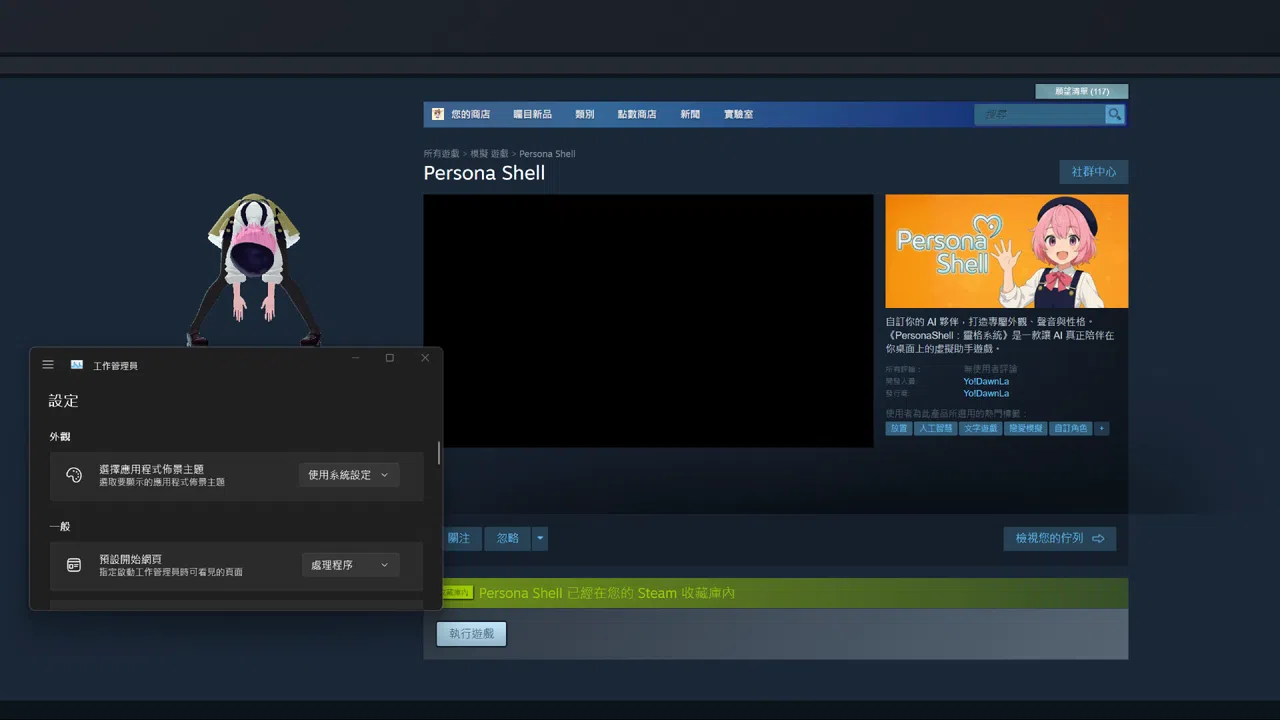
Task: Open the 矚目新品 menu
Action: (x=532, y=114)
